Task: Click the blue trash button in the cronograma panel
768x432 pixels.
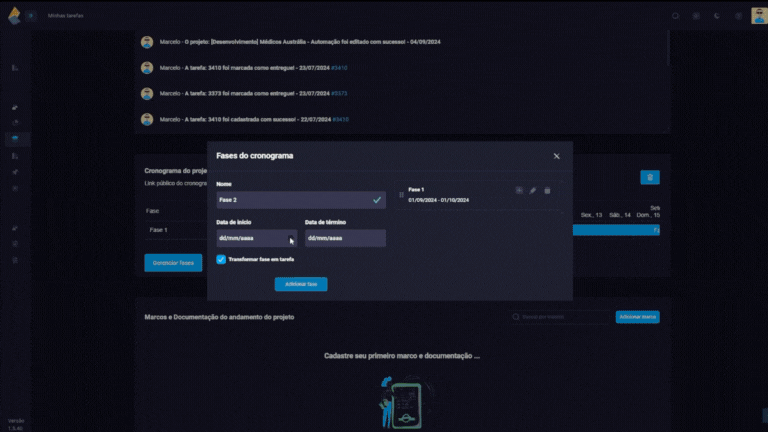Action: pyautogui.click(x=650, y=177)
